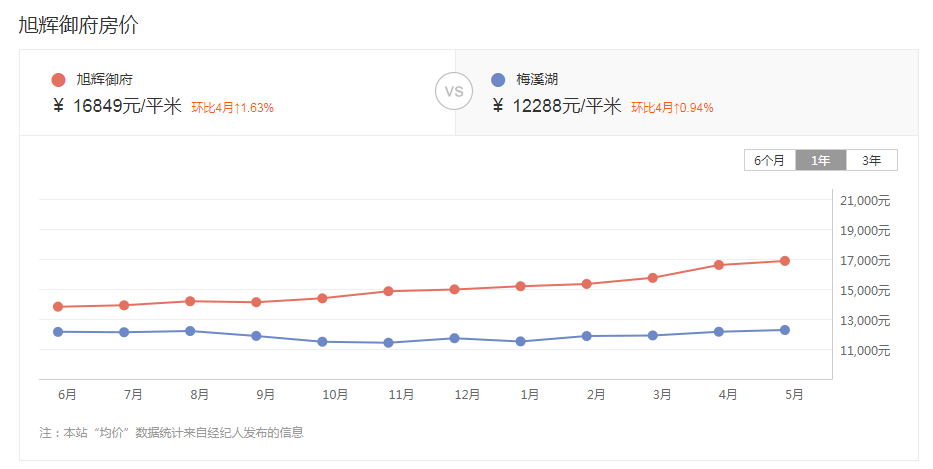Select the red data point for 11月

388,291
